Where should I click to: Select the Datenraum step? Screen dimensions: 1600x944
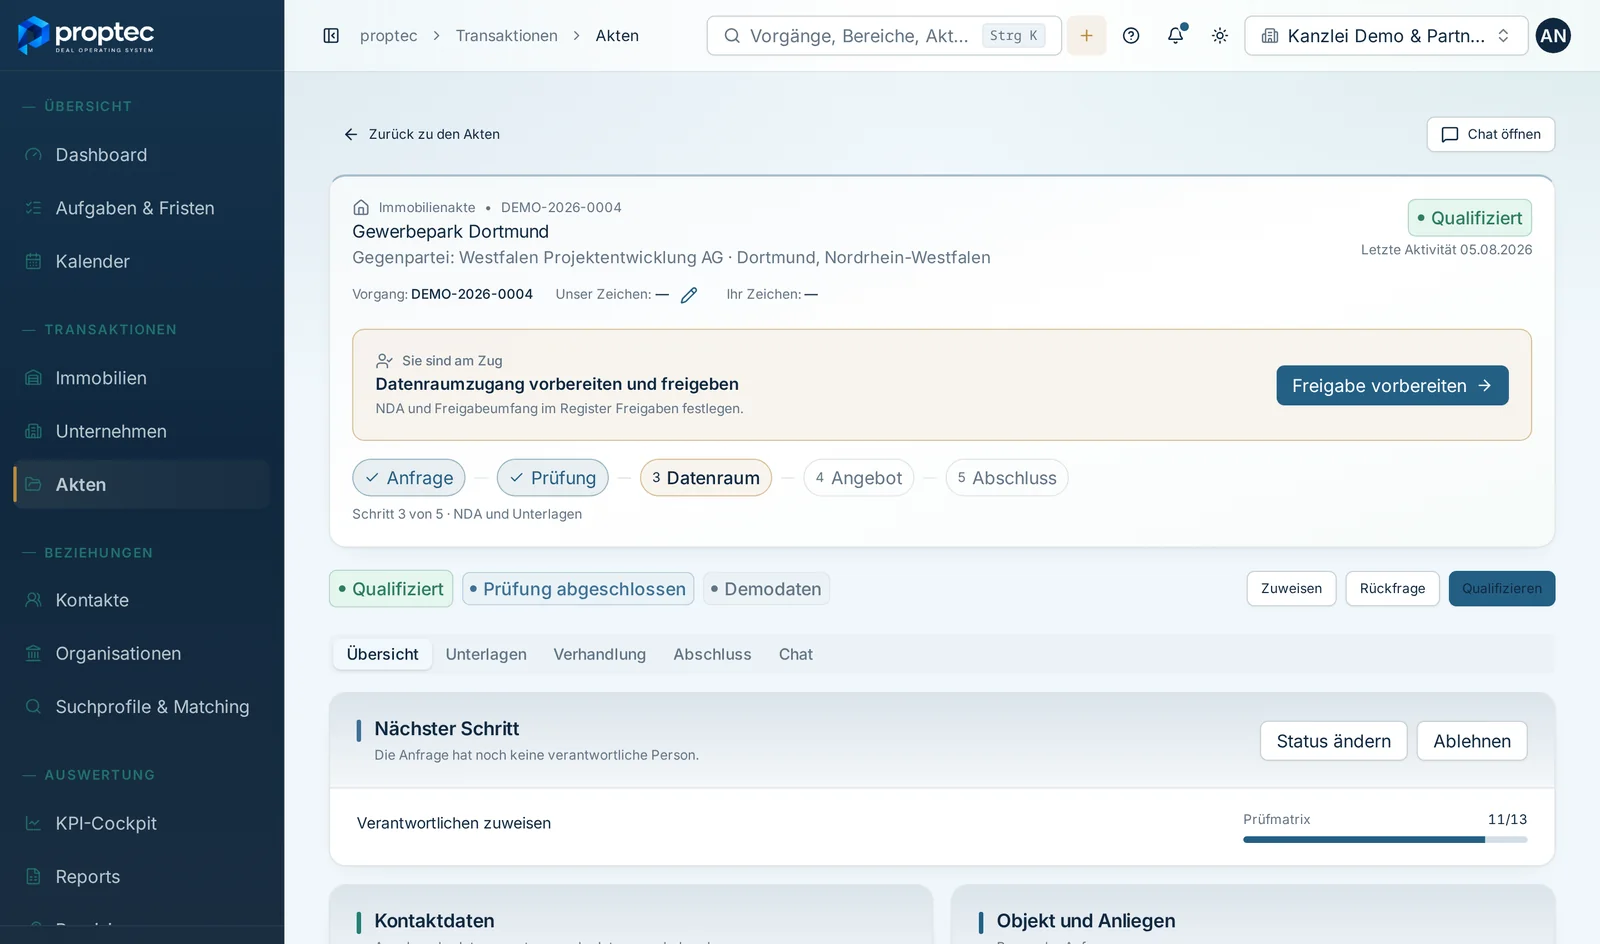[x=706, y=478]
